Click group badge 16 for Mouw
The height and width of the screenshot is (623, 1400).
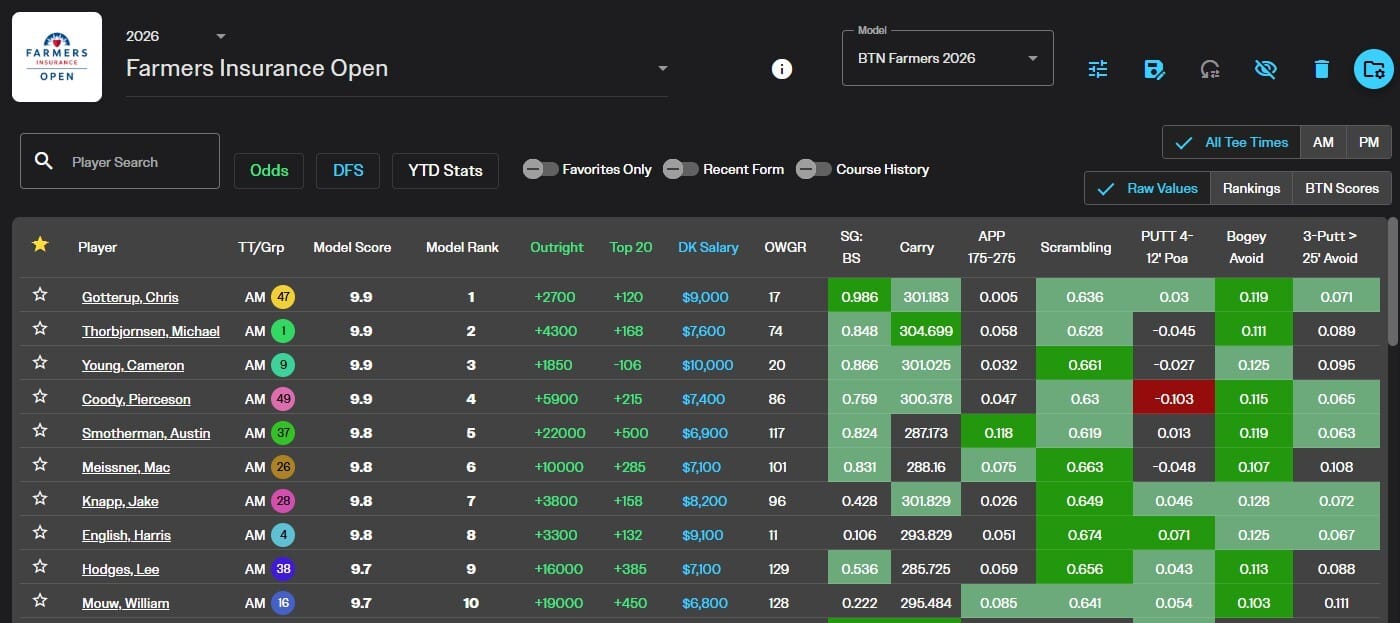283,603
